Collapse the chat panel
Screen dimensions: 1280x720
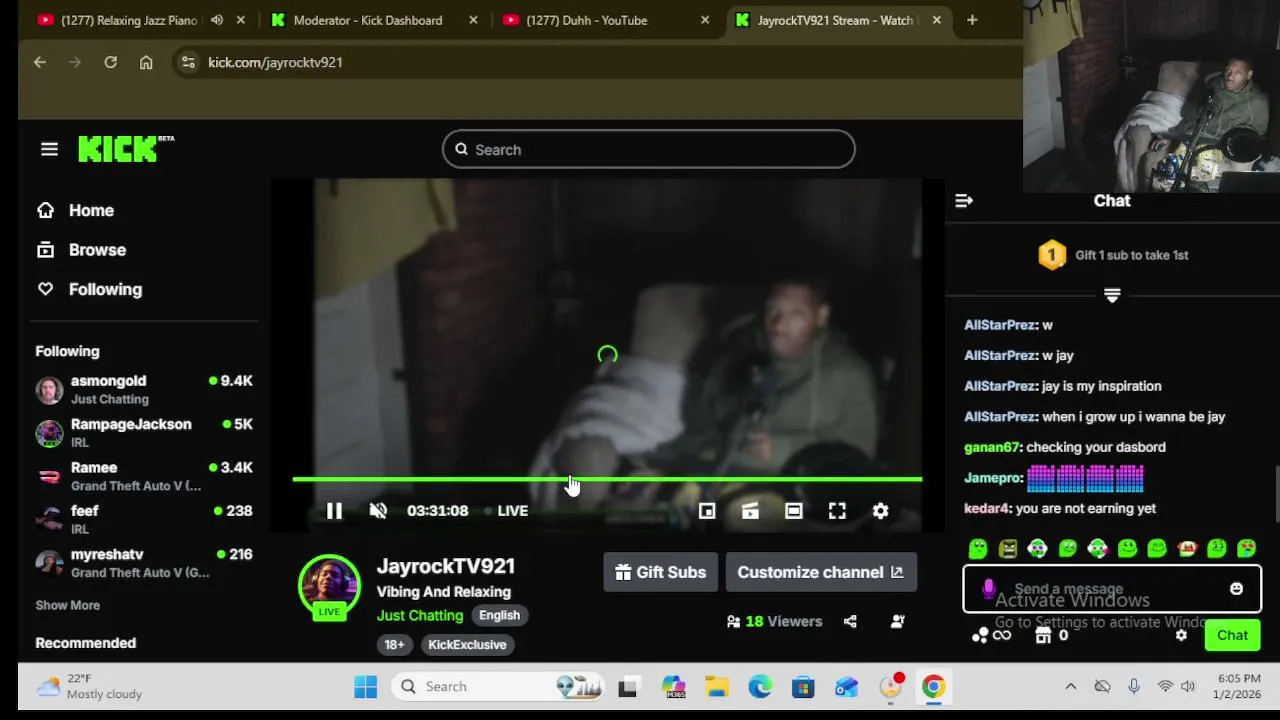[x=964, y=201]
